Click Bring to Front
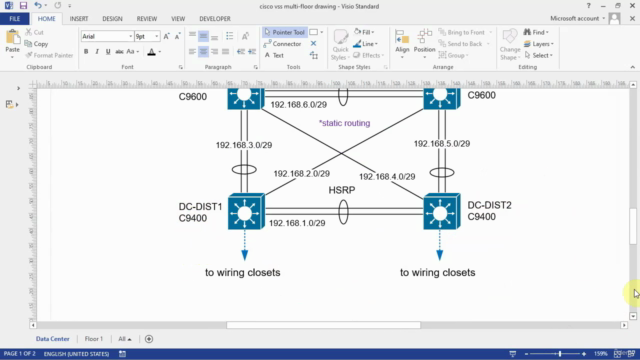The width and height of the screenshot is (640, 360). (462, 32)
